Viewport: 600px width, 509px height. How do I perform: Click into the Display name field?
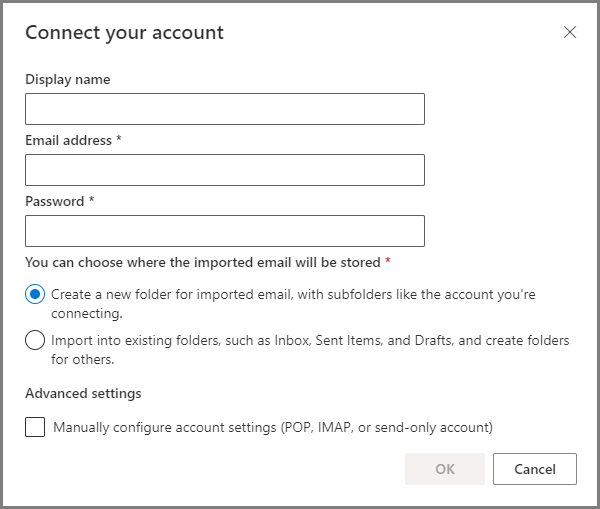coord(225,109)
